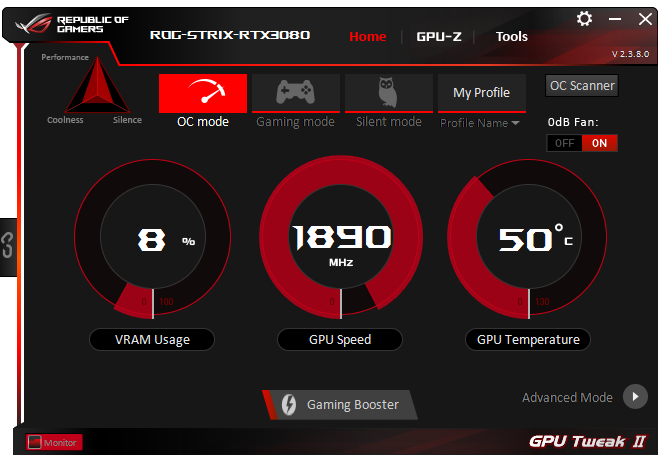Click the GPU Speed gauge dial

point(341,238)
